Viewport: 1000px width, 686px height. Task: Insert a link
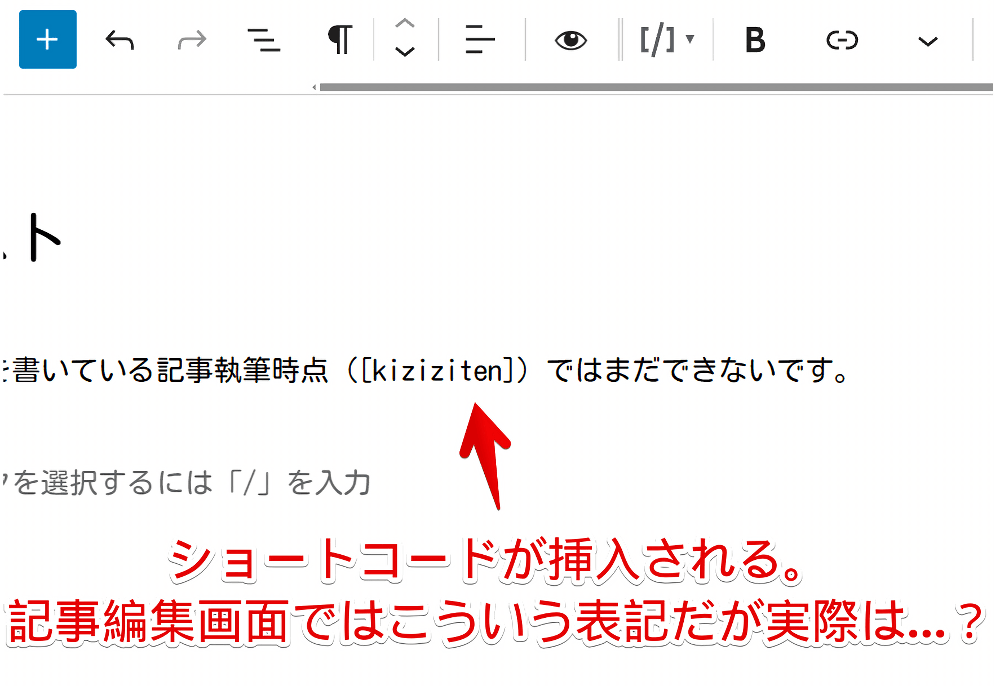842,40
